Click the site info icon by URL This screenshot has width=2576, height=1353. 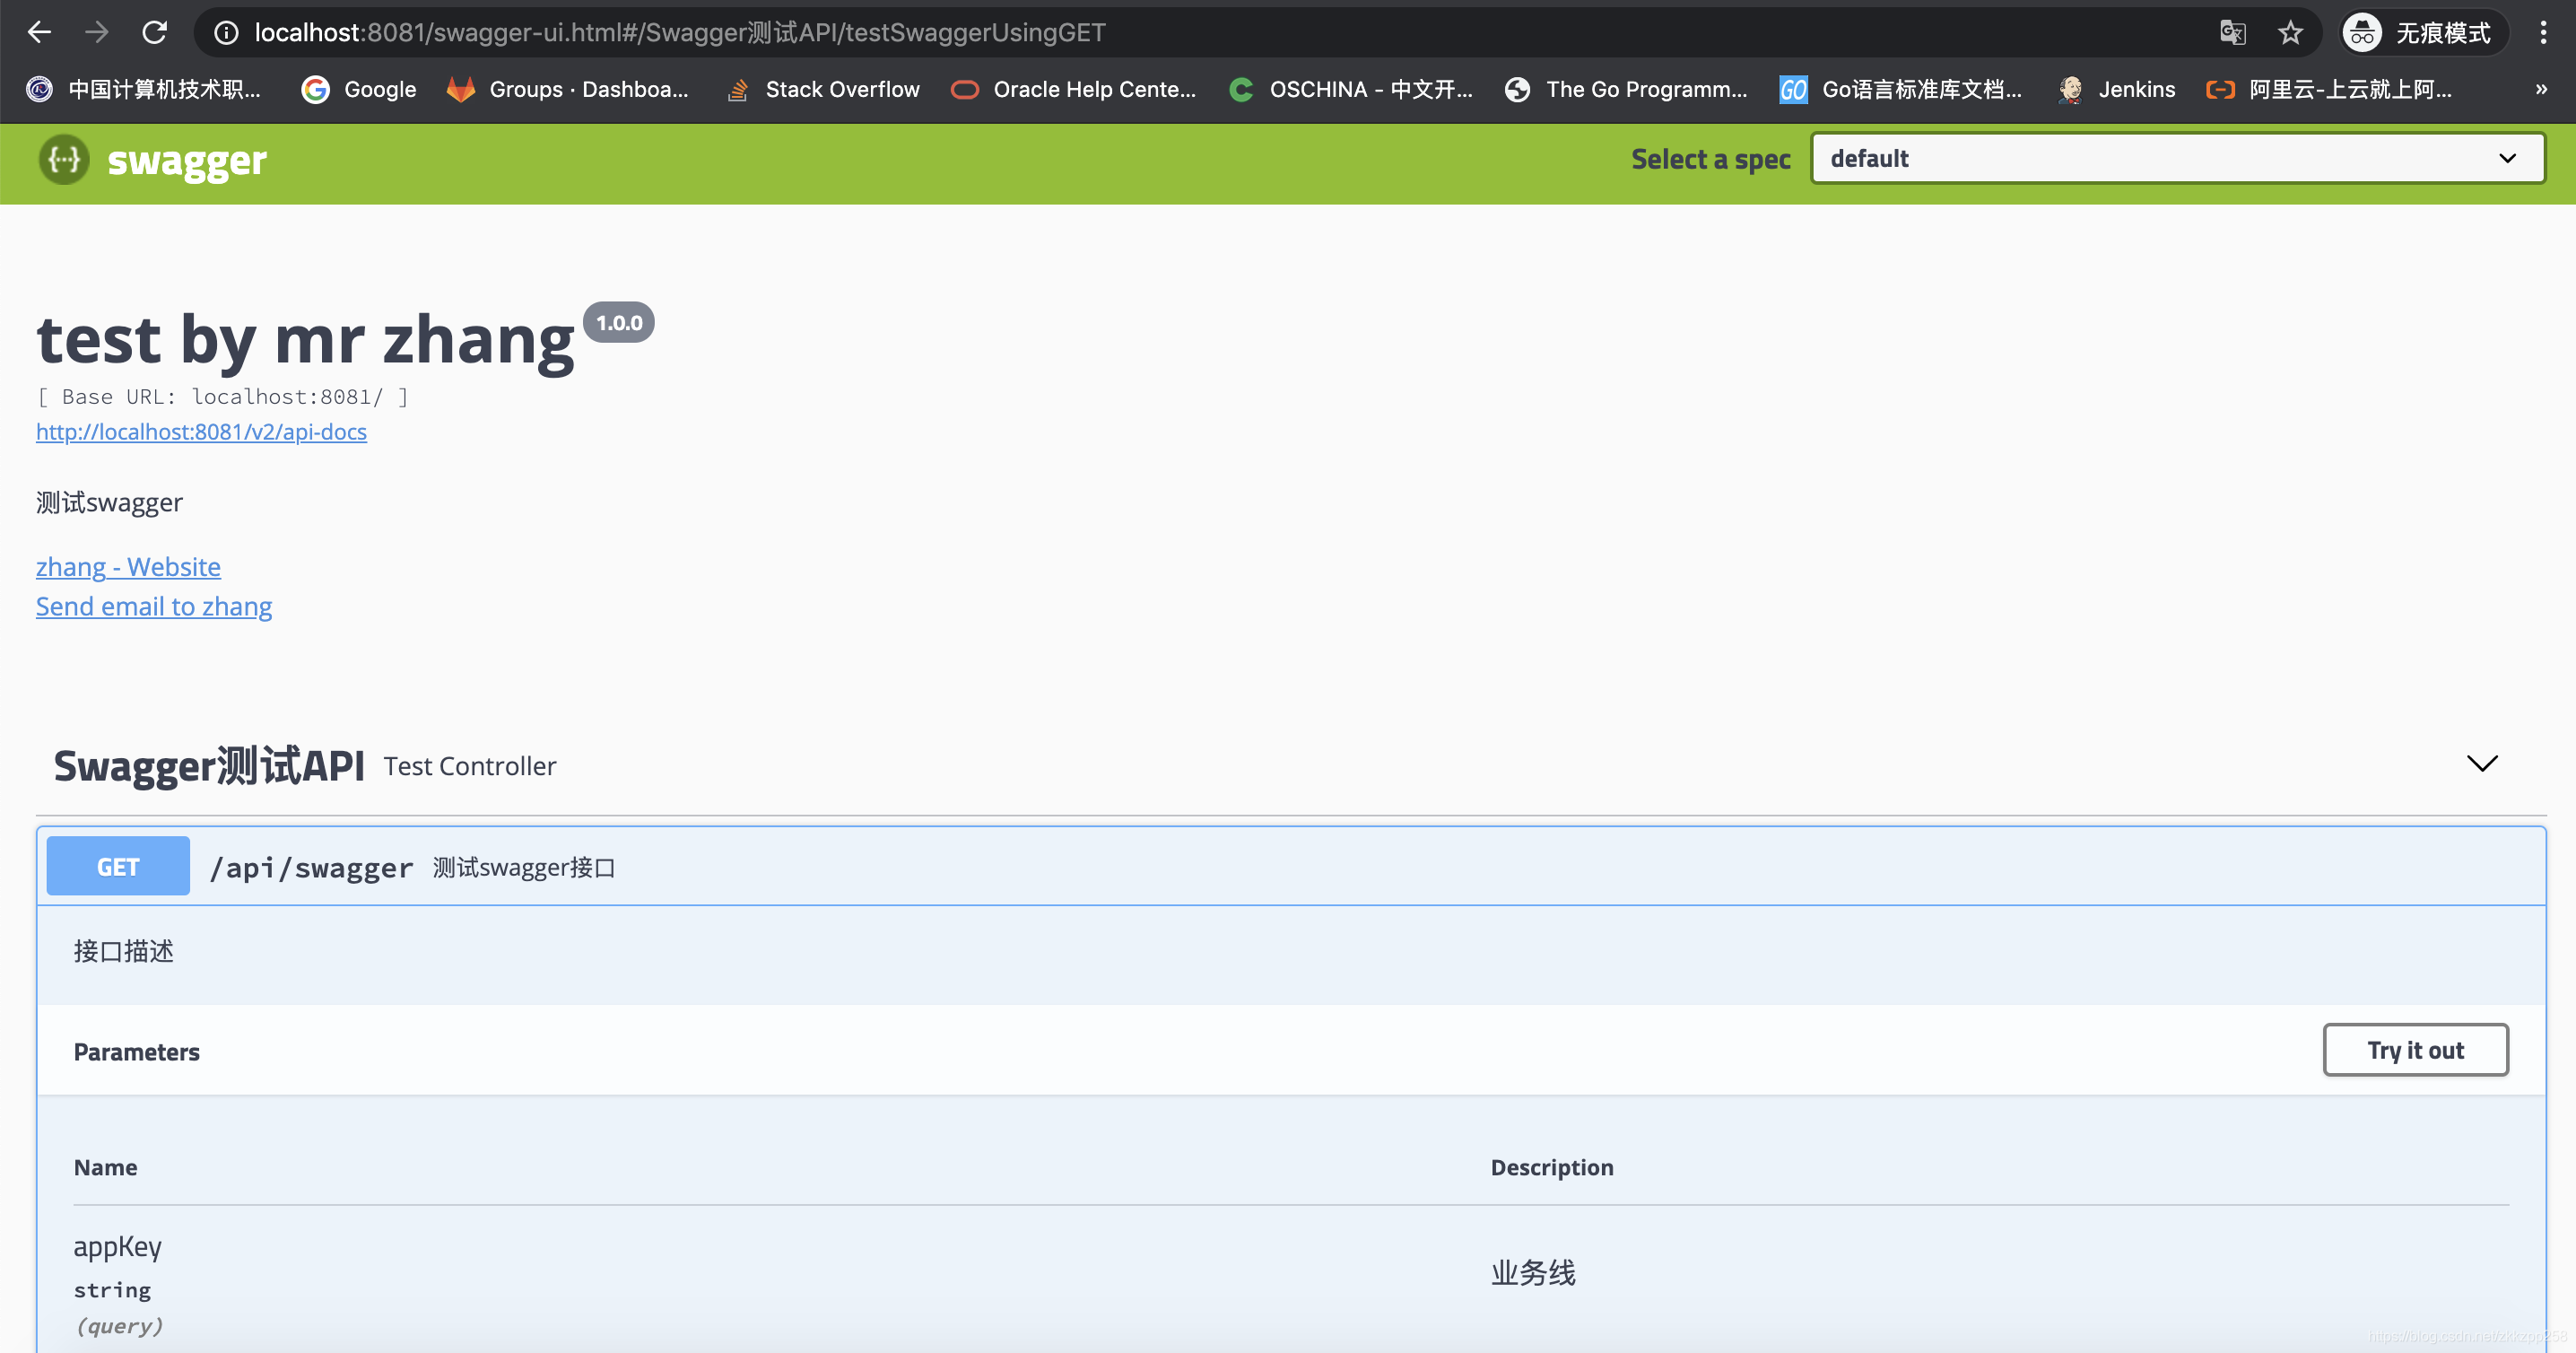227,32
